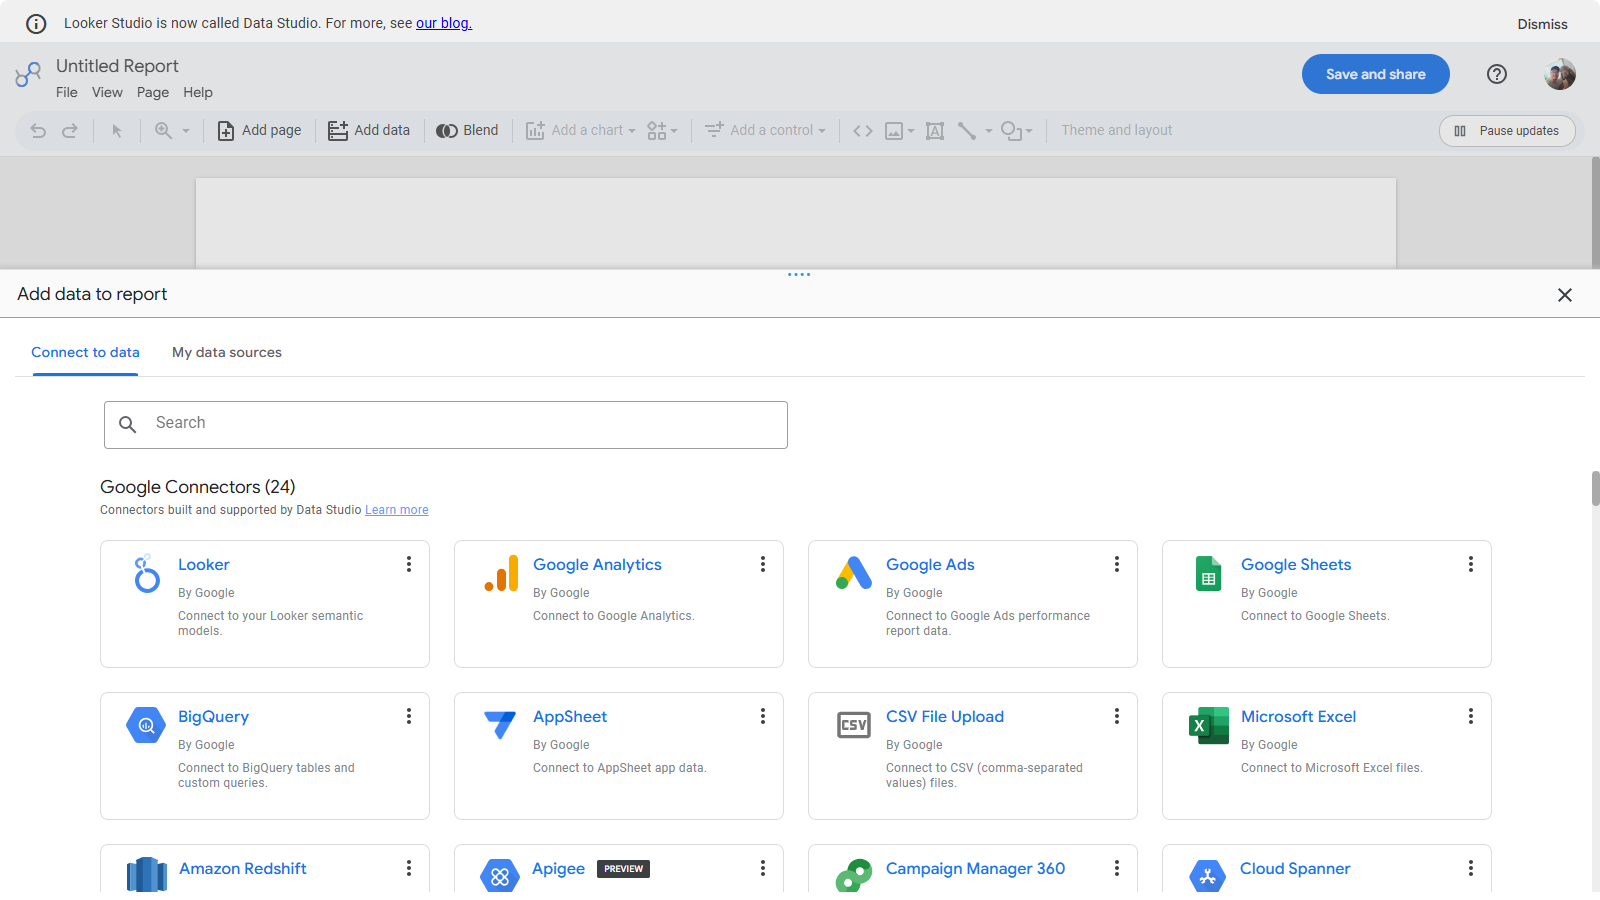1600x900 pixels.
Task: Open more options for Google Sheets card
Action: pos(1471,564)
